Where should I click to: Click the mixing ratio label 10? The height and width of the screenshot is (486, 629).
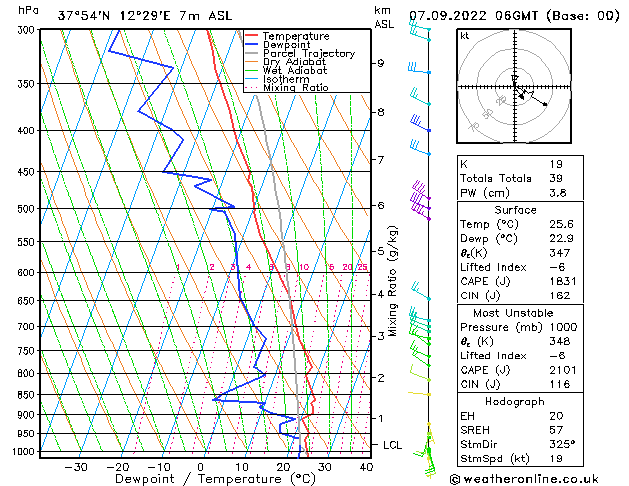[304, 267]
